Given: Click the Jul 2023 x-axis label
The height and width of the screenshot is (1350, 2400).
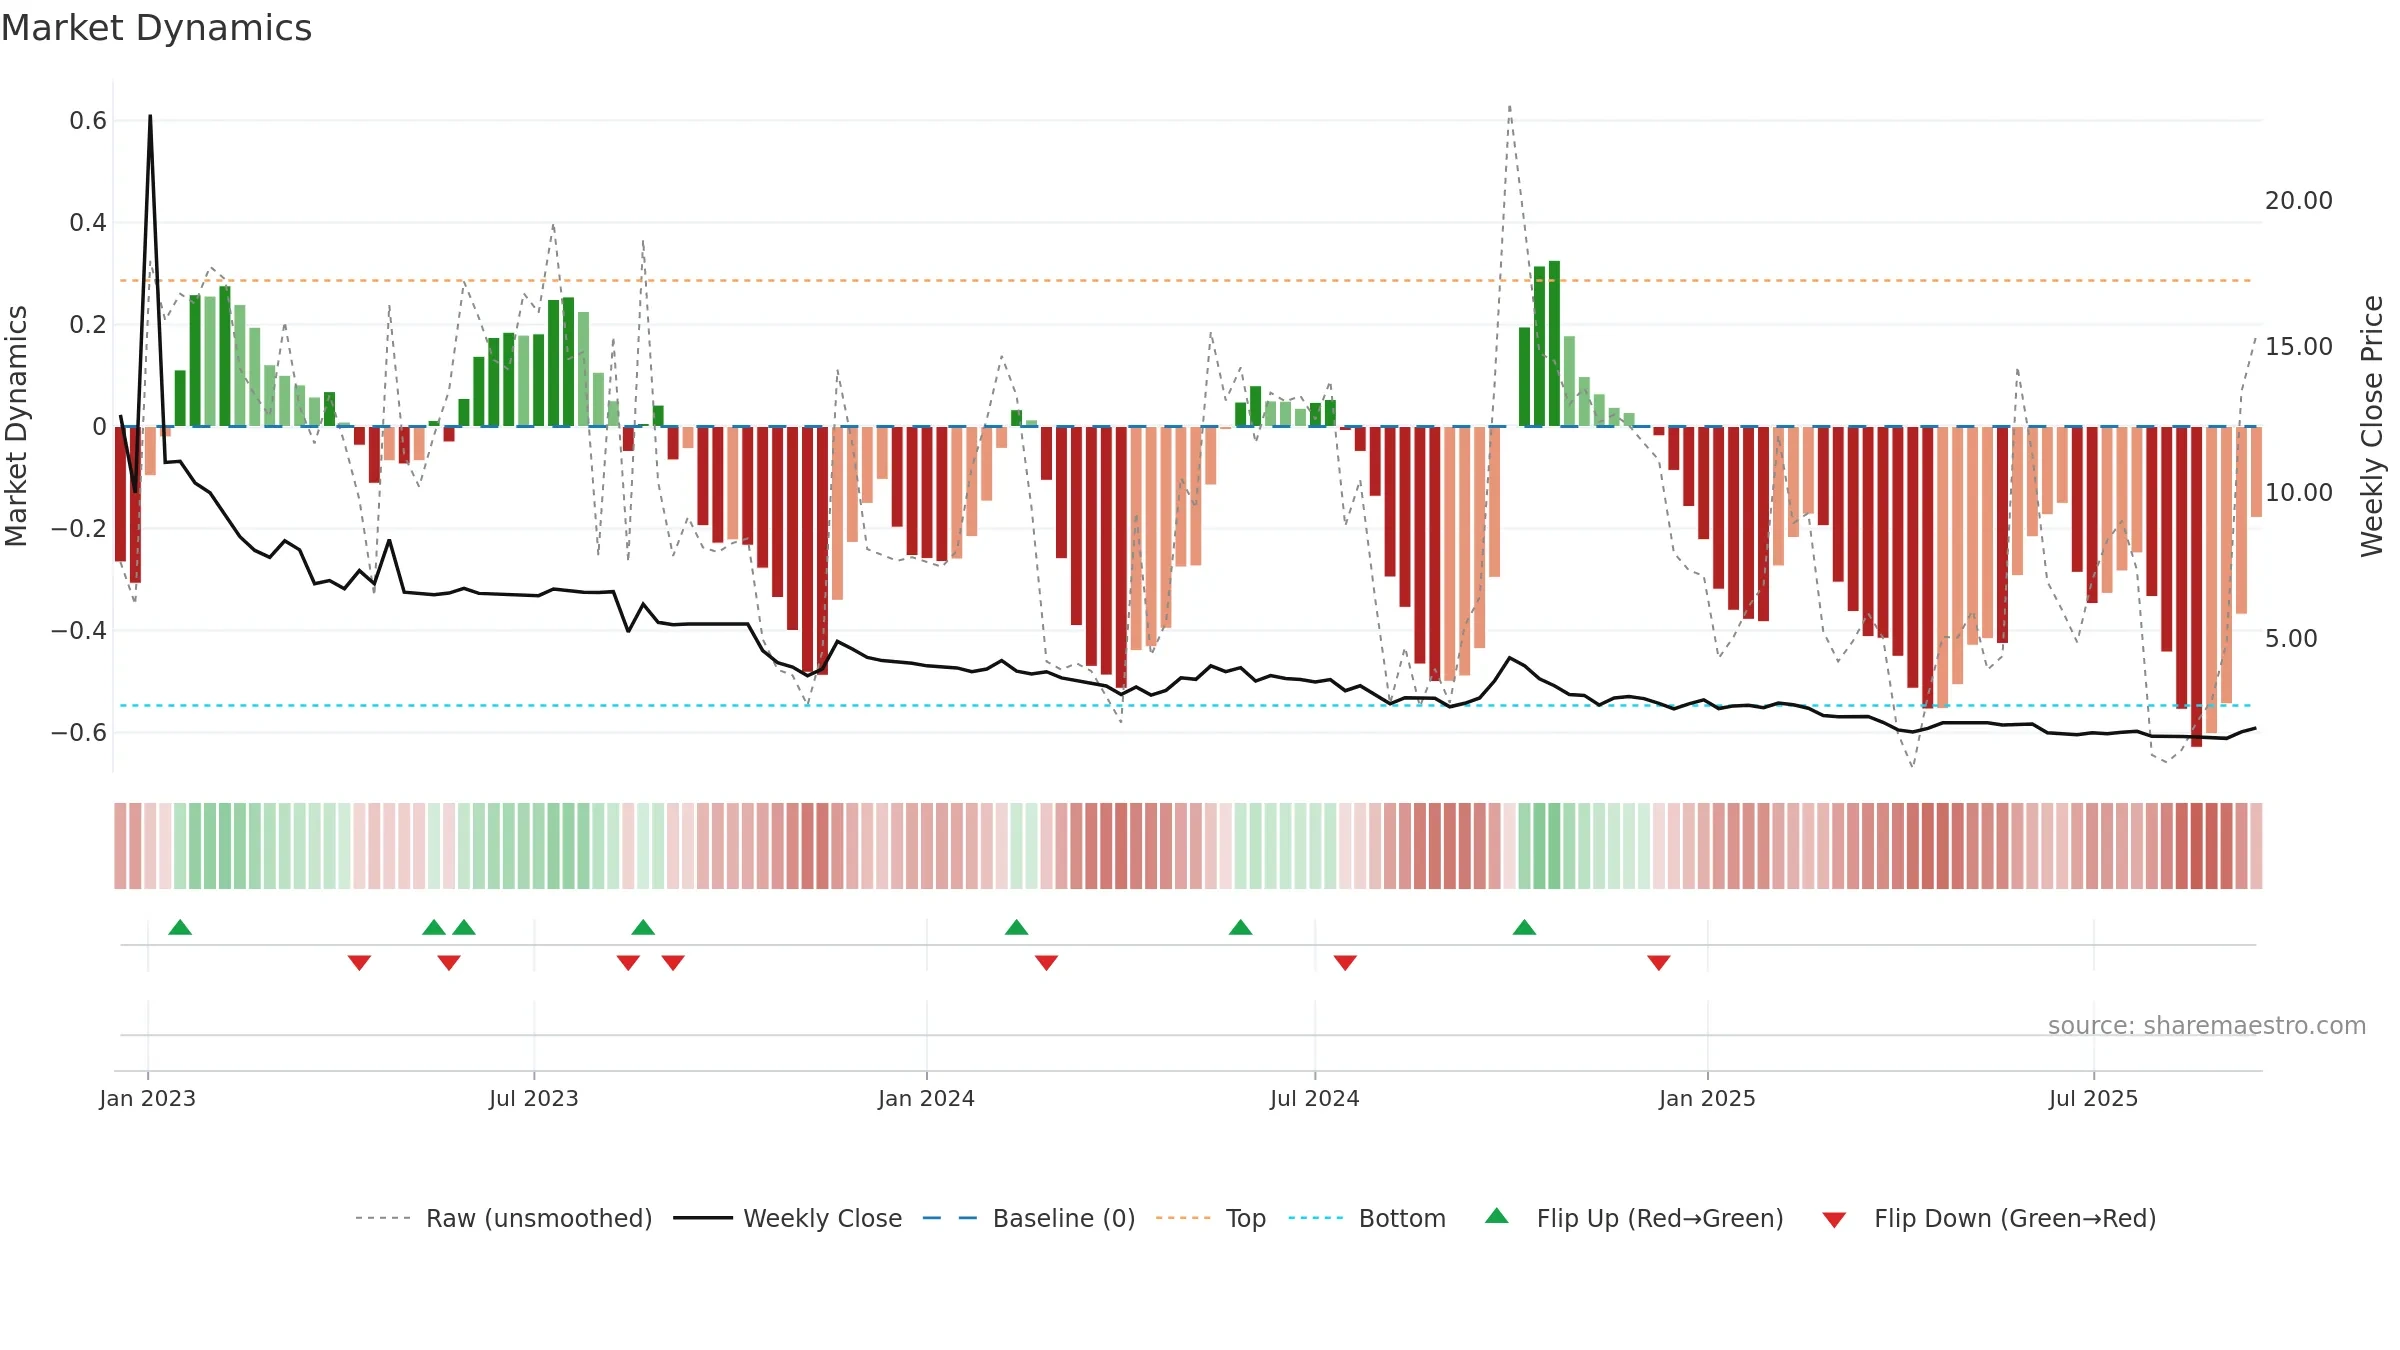Looking at the screenshot, I should coord(534,1098).
